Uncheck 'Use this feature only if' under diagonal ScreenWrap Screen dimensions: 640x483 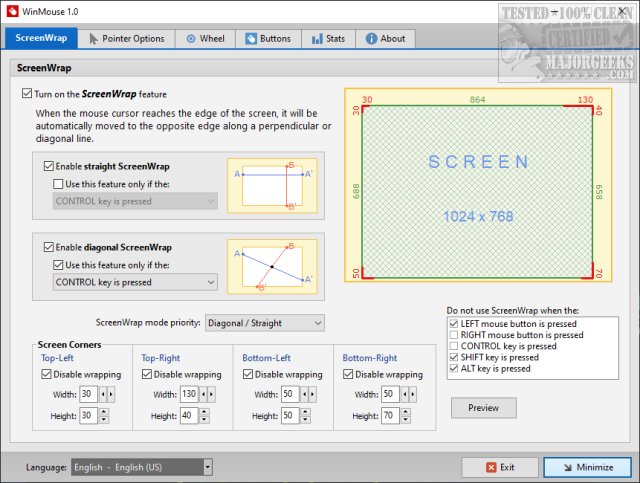click(x=58, y=265)
